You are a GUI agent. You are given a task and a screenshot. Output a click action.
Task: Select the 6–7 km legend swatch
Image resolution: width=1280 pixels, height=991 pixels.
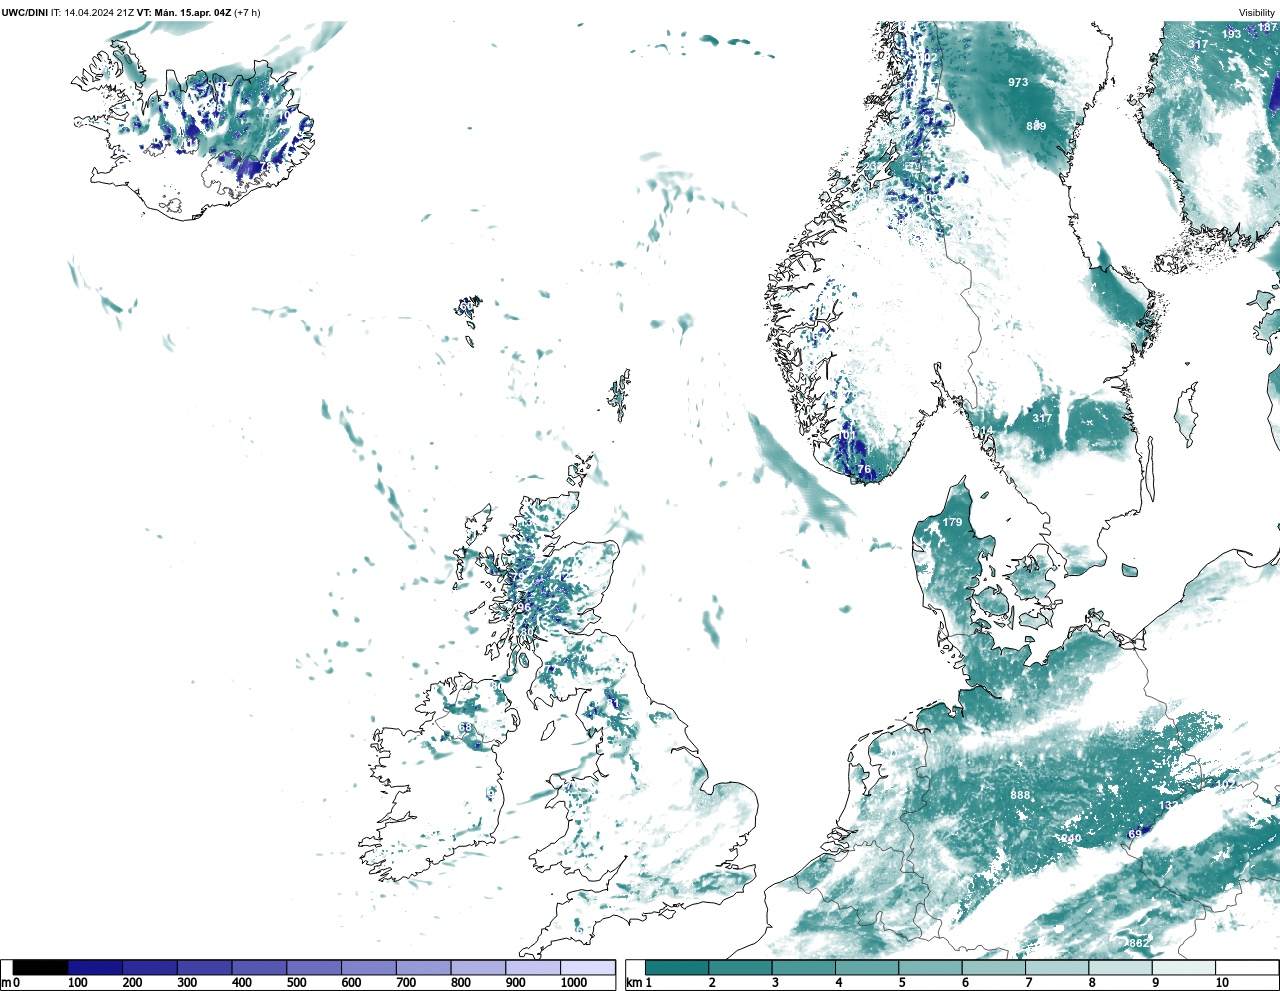(993, 967)
